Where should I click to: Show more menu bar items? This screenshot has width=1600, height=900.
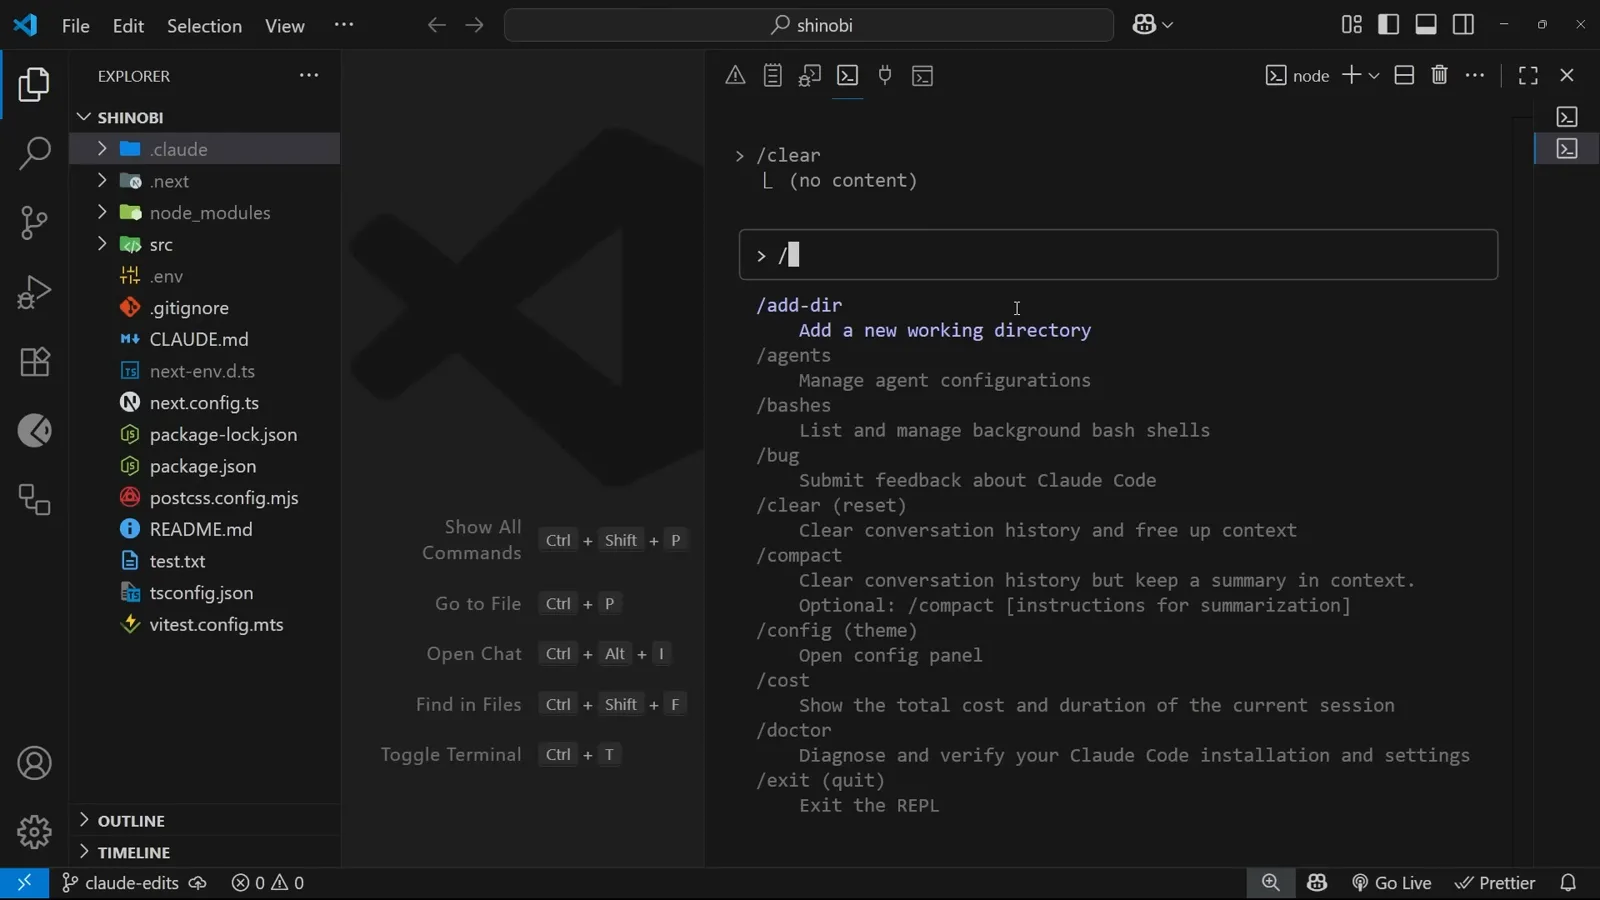(x=344, y=25)
